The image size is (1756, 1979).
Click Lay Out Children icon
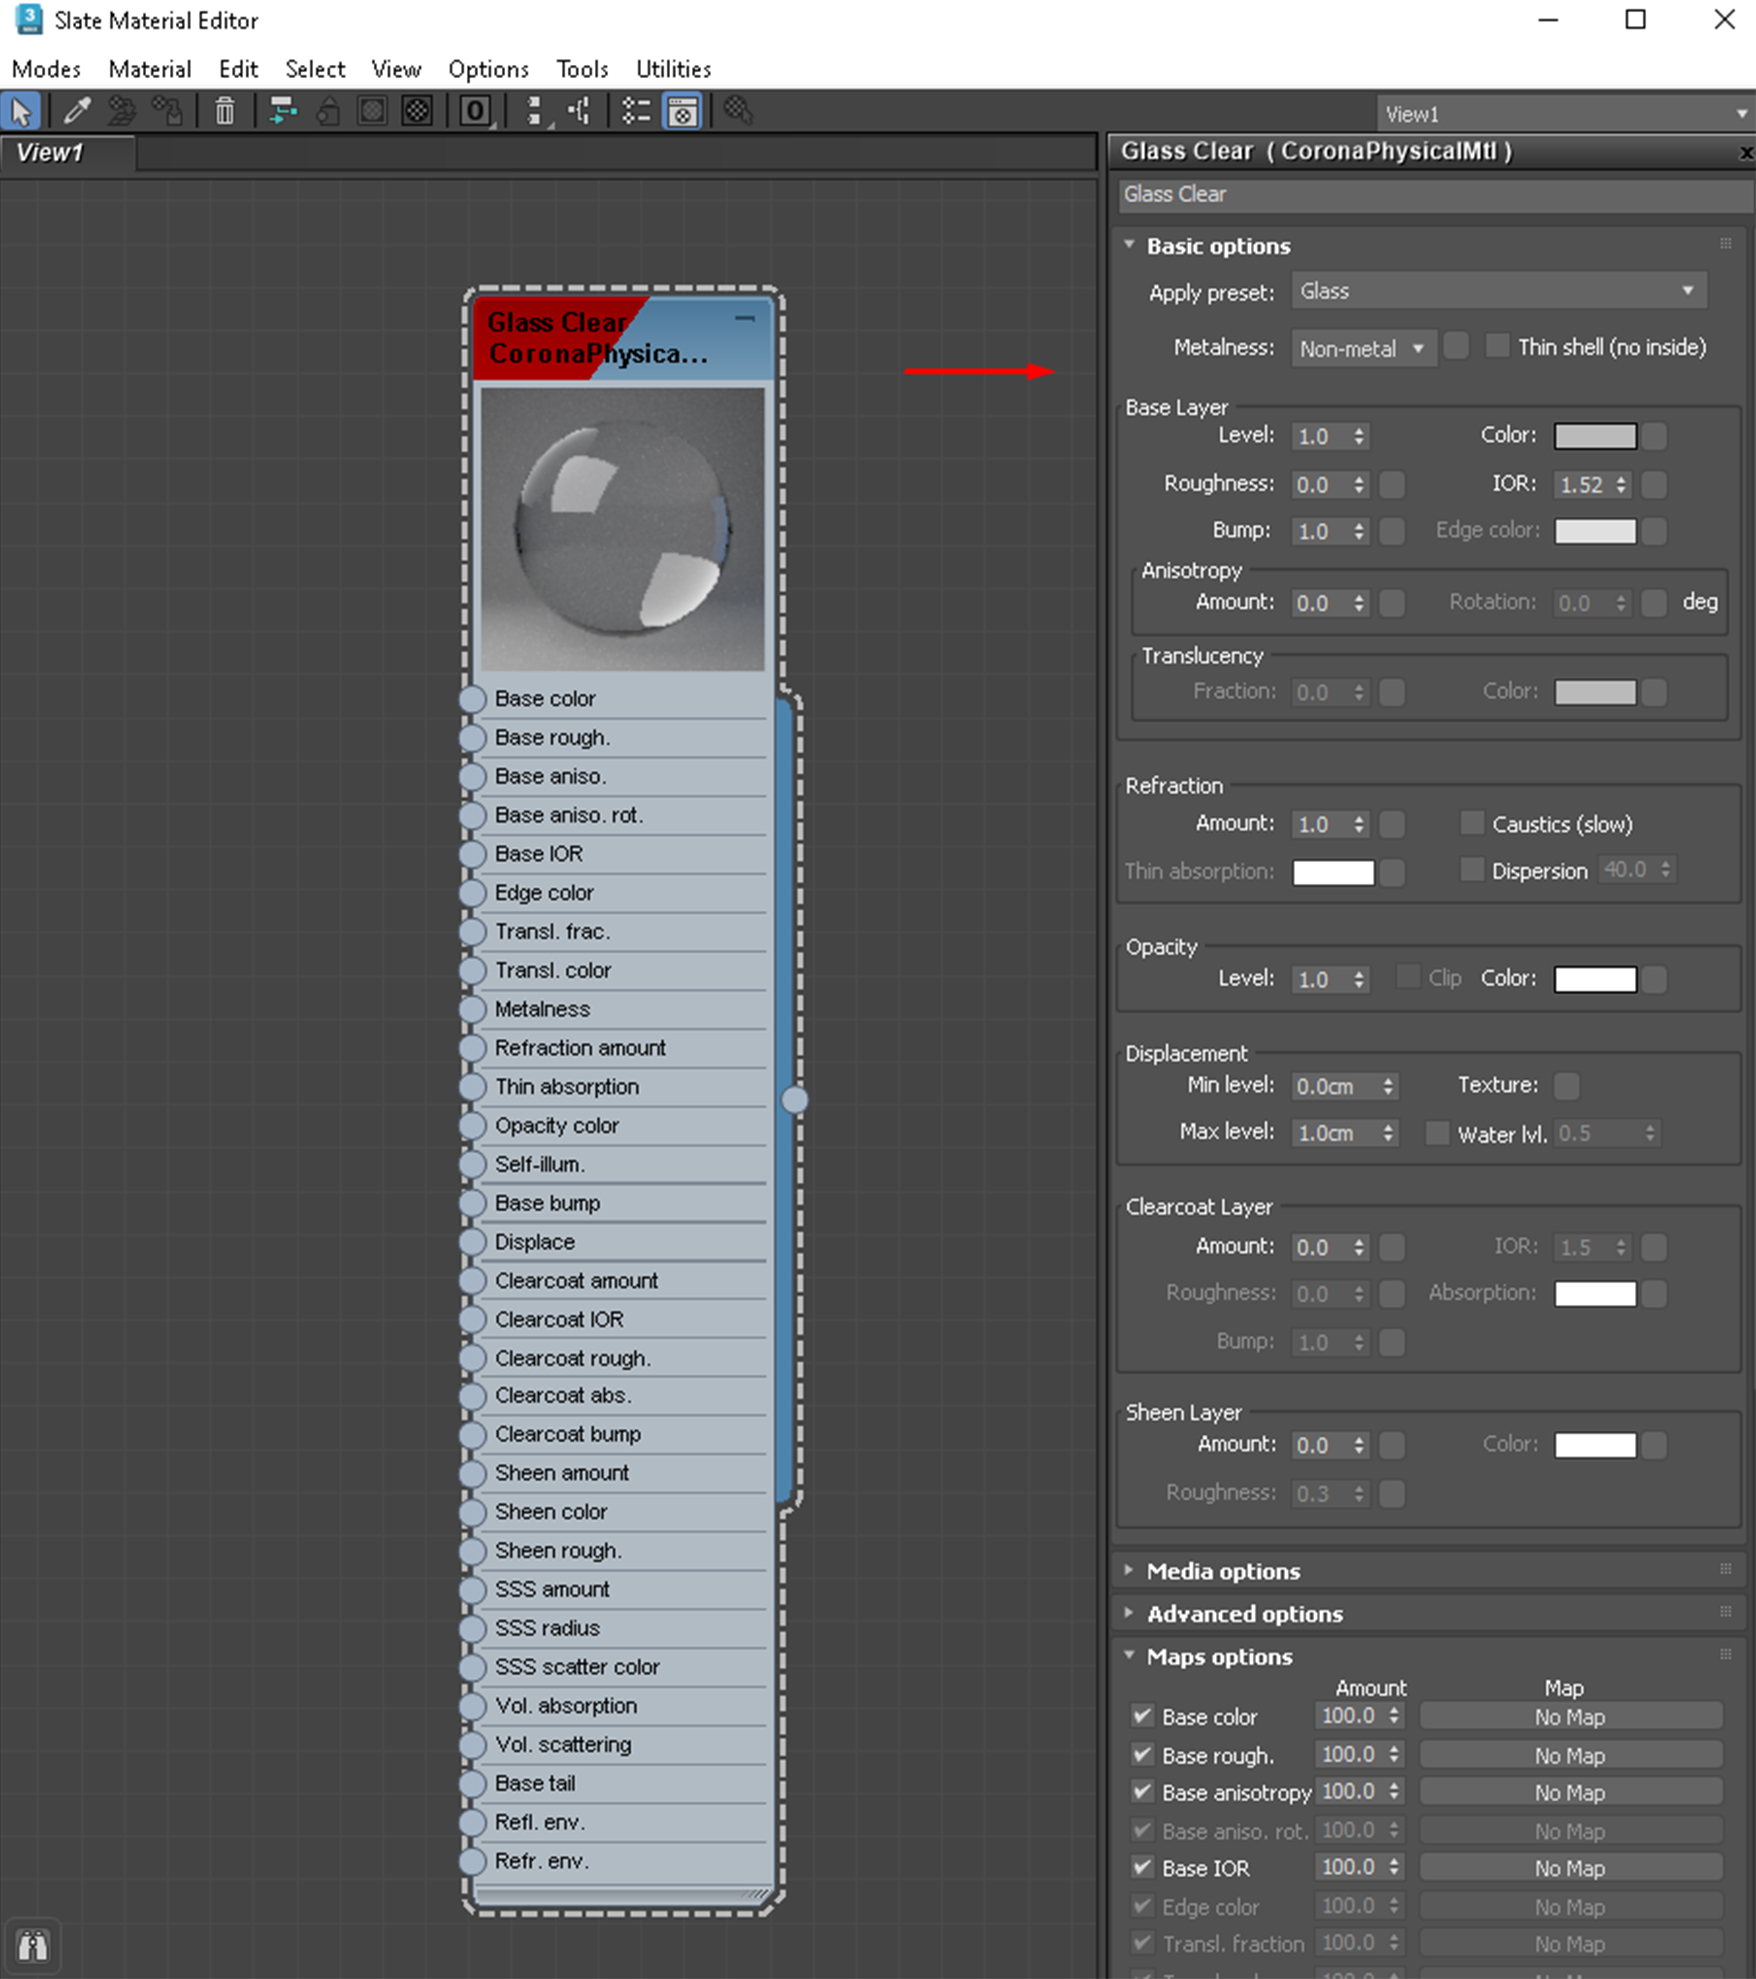tap(579, 111)
